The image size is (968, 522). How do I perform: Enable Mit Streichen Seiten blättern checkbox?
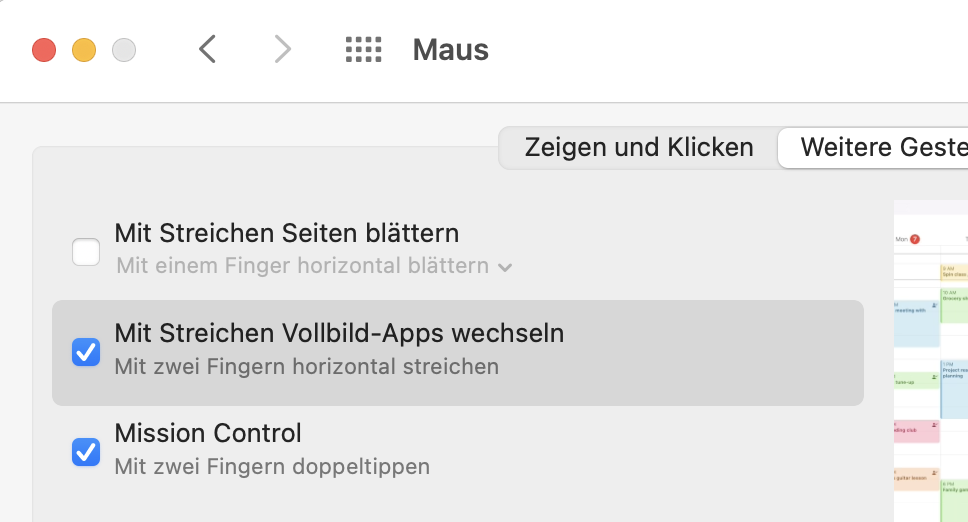point(86,252)
